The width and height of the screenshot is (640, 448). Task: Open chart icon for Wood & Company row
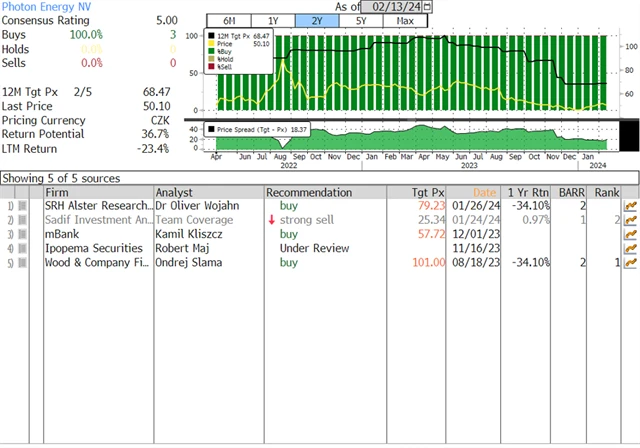tap(630, 263)
